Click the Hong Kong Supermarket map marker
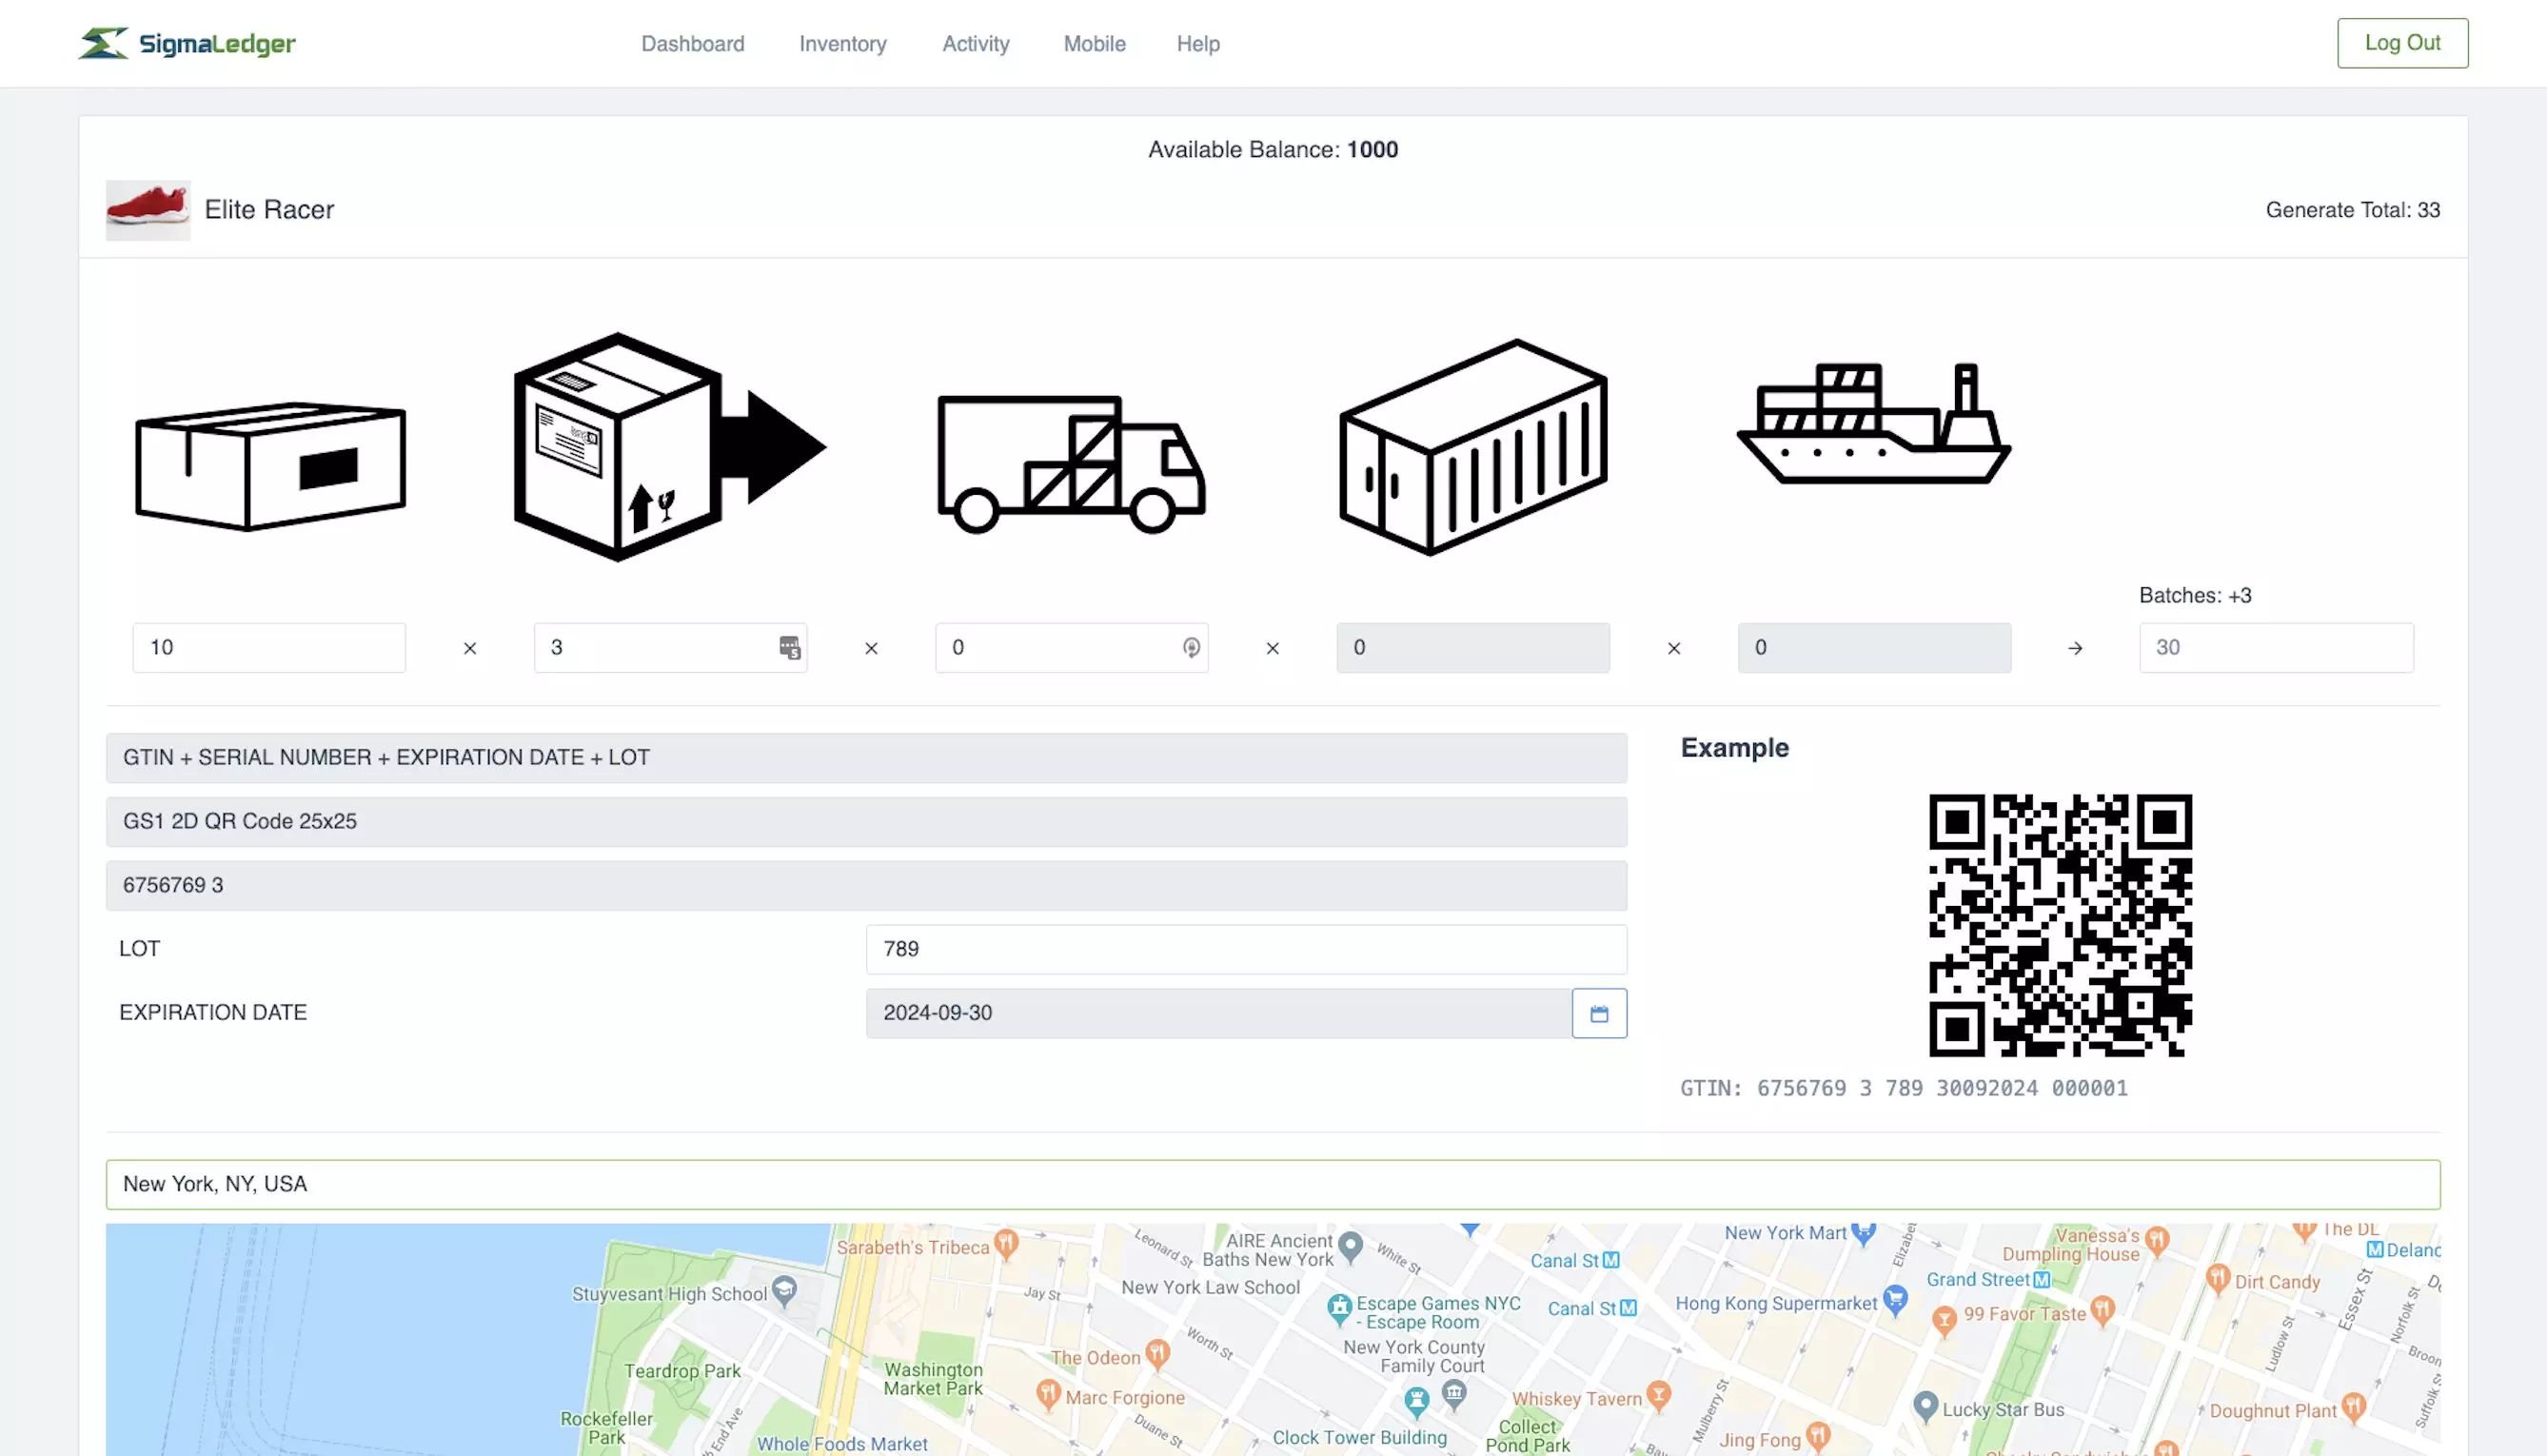Screen dimensions: 2547x1456 1895,1300
